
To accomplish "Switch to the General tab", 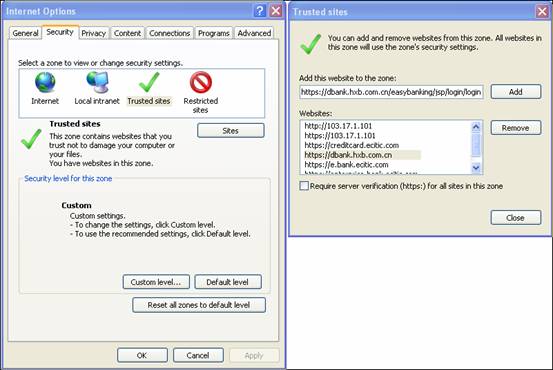I will (x=25, y=33).
